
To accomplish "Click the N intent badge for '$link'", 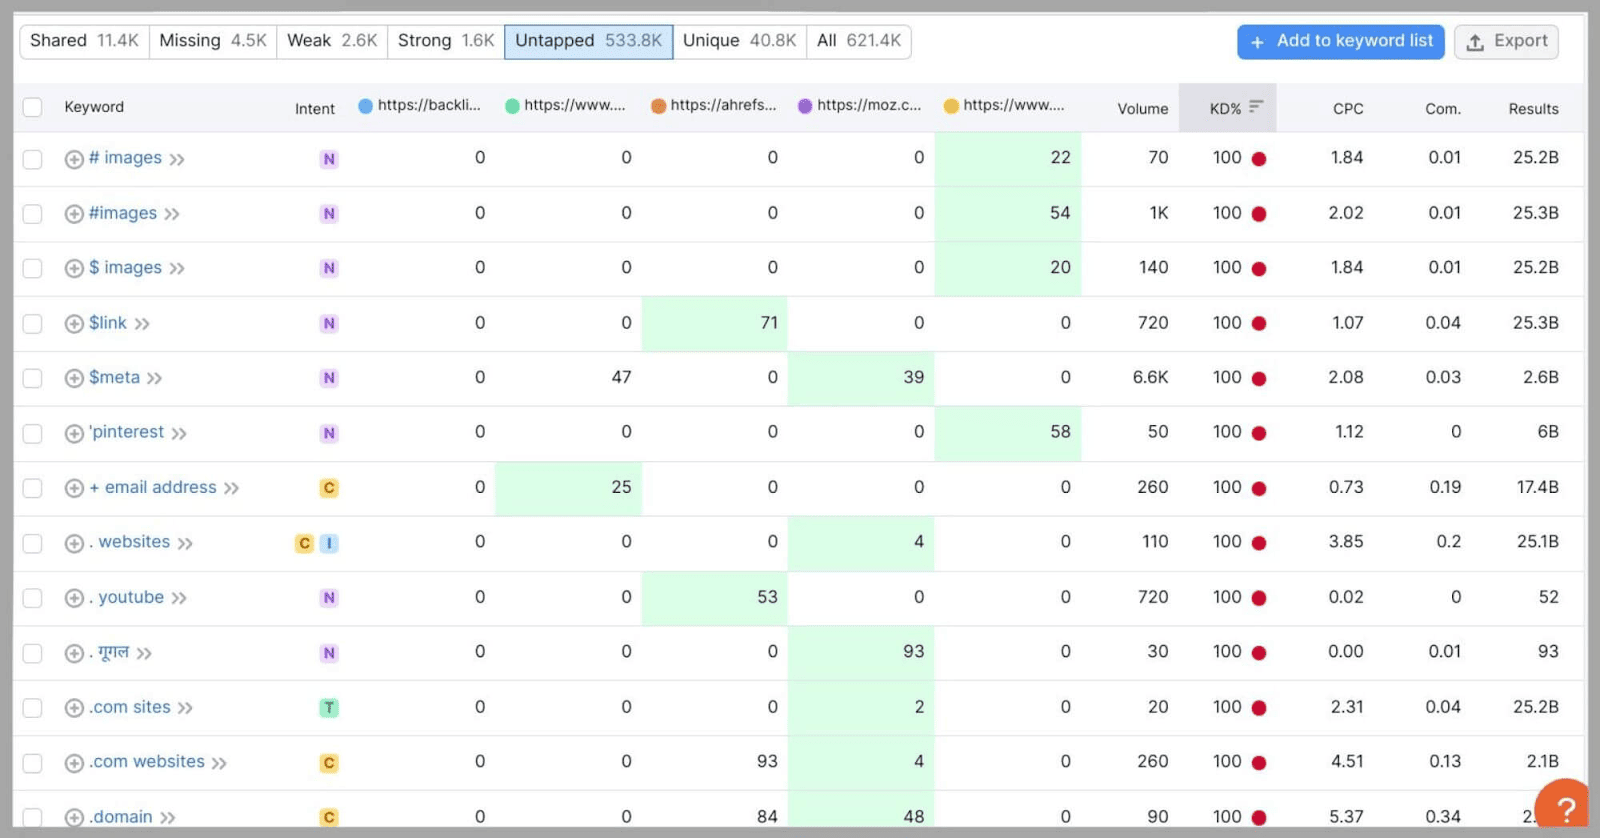I will 329,324.
